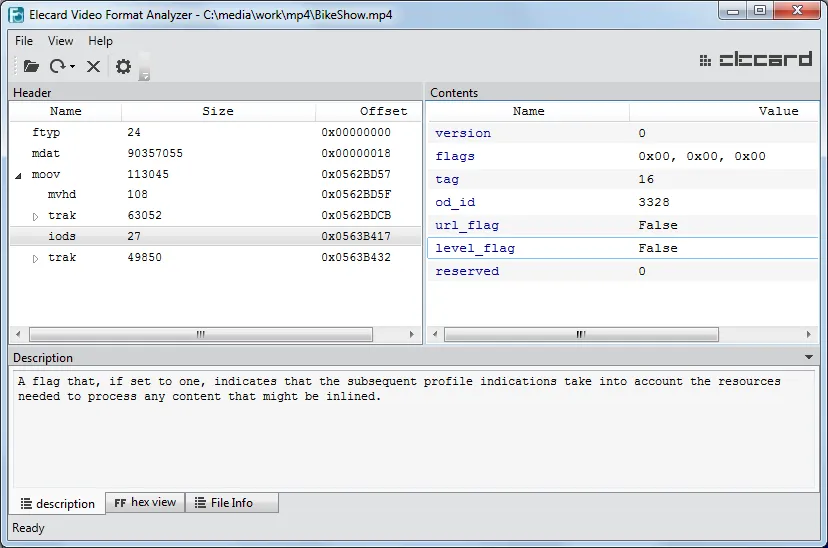Expand the first trak node (size 63052)

tap(35, 216)
